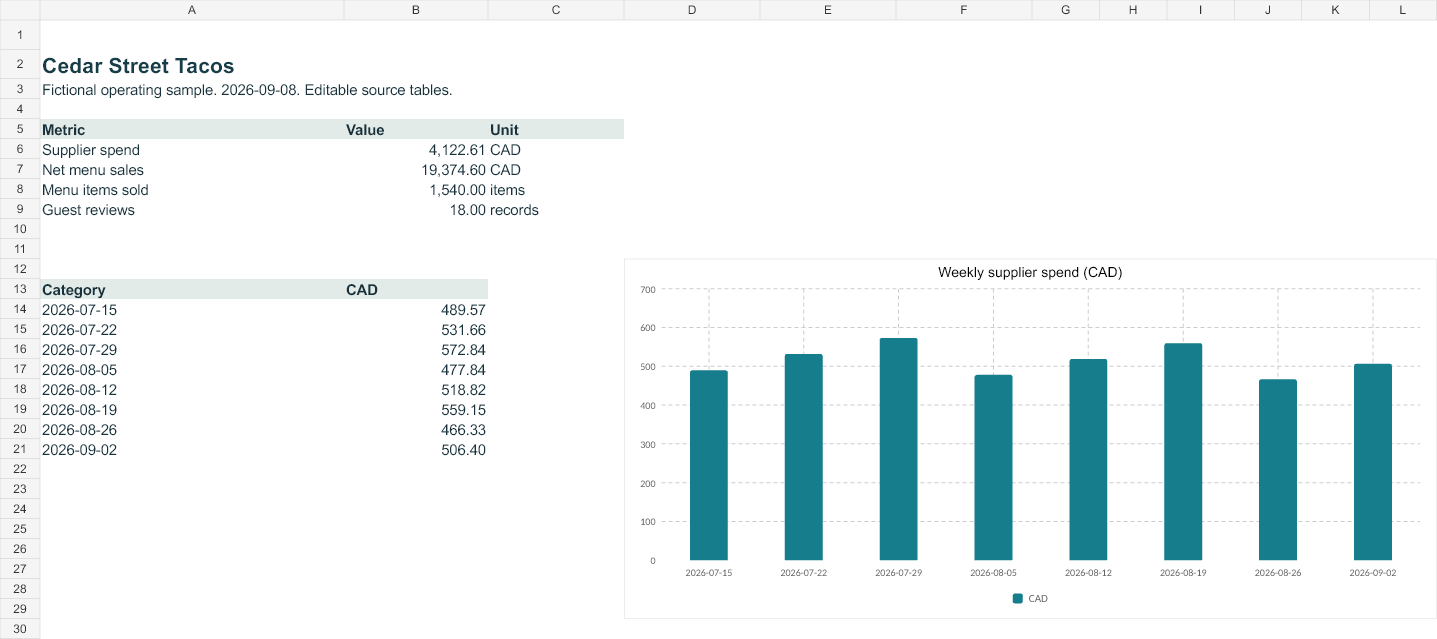Click the date cell 2026-08-12
This screenshot has width=1437, height=639.
coord(192,390)
